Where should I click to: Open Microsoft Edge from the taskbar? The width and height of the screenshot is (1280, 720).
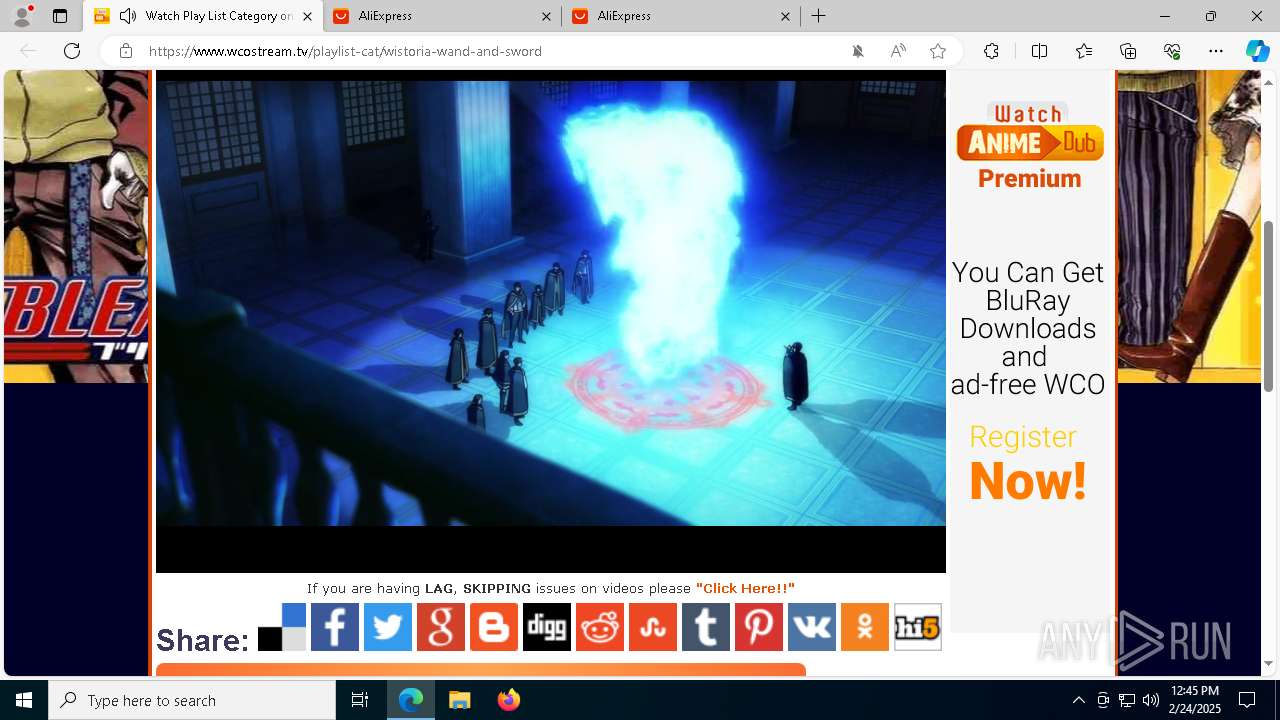[411, 700]
